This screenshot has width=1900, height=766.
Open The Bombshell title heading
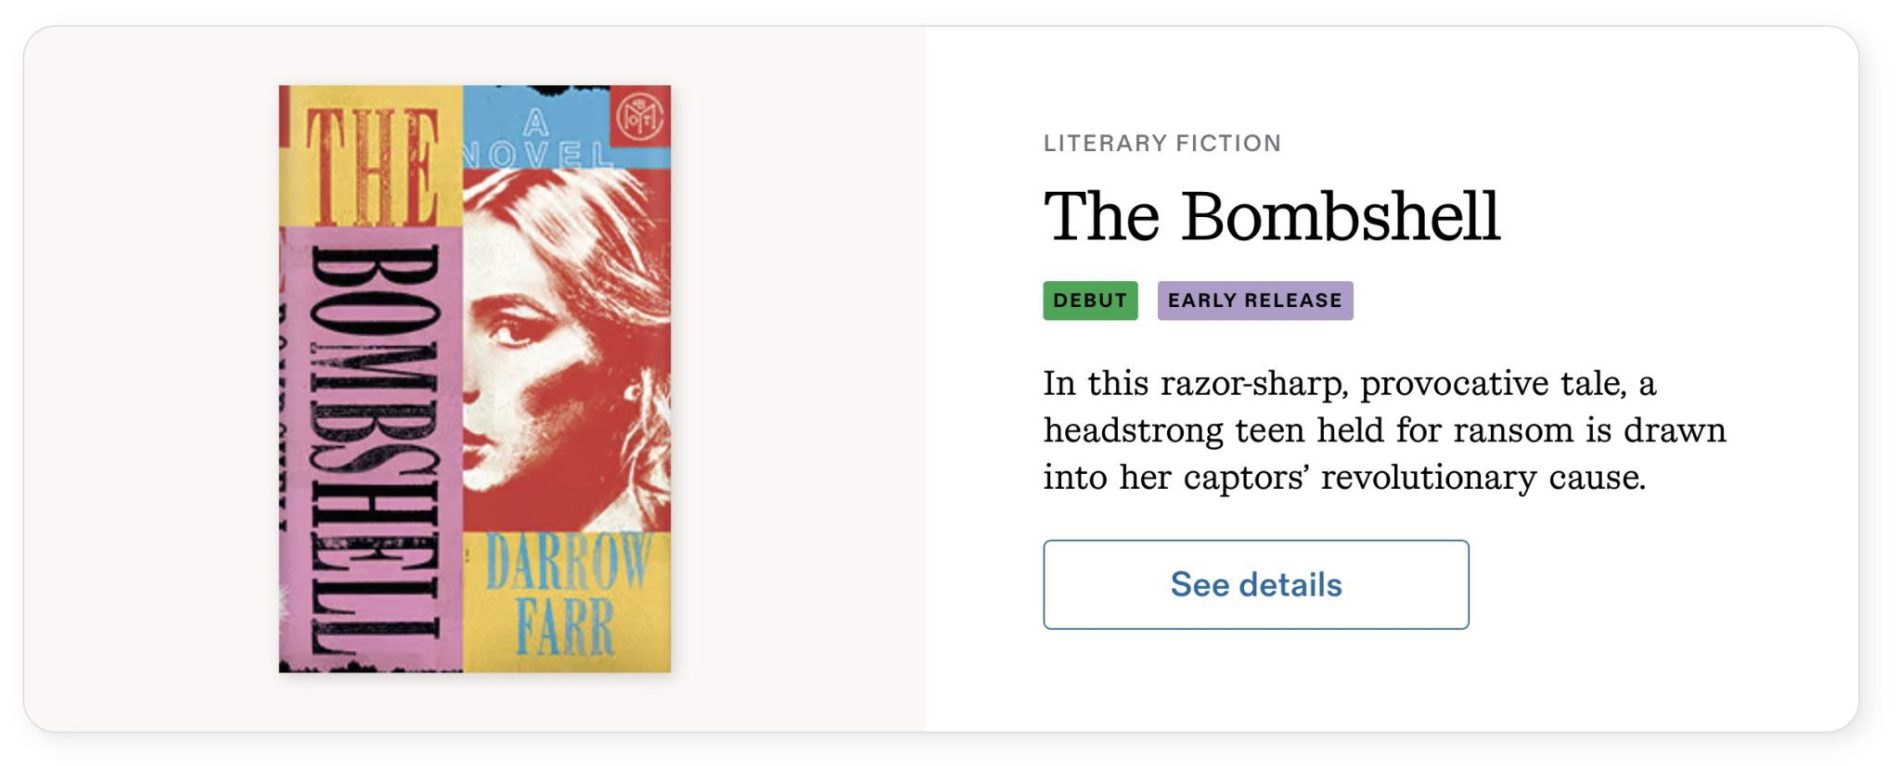pos(1271,216)
